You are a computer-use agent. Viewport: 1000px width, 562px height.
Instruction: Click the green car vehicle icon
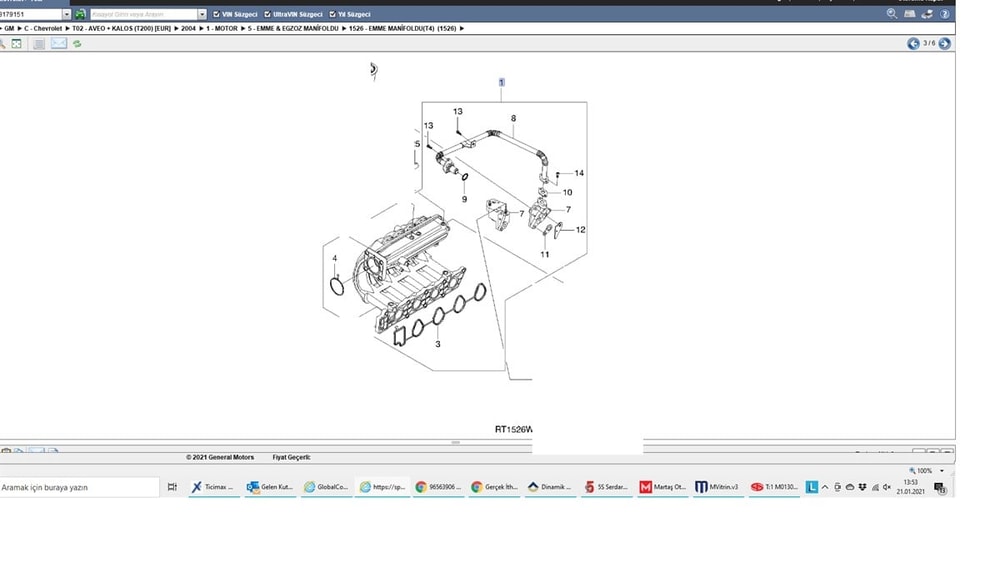(x=80, y=14)
